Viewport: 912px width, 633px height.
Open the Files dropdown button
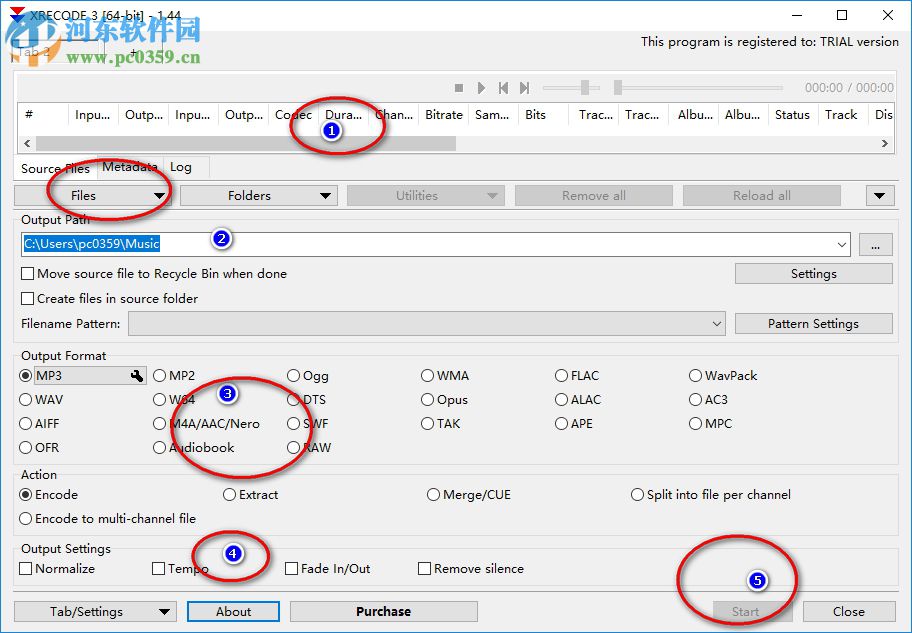(x=92, y=195)
